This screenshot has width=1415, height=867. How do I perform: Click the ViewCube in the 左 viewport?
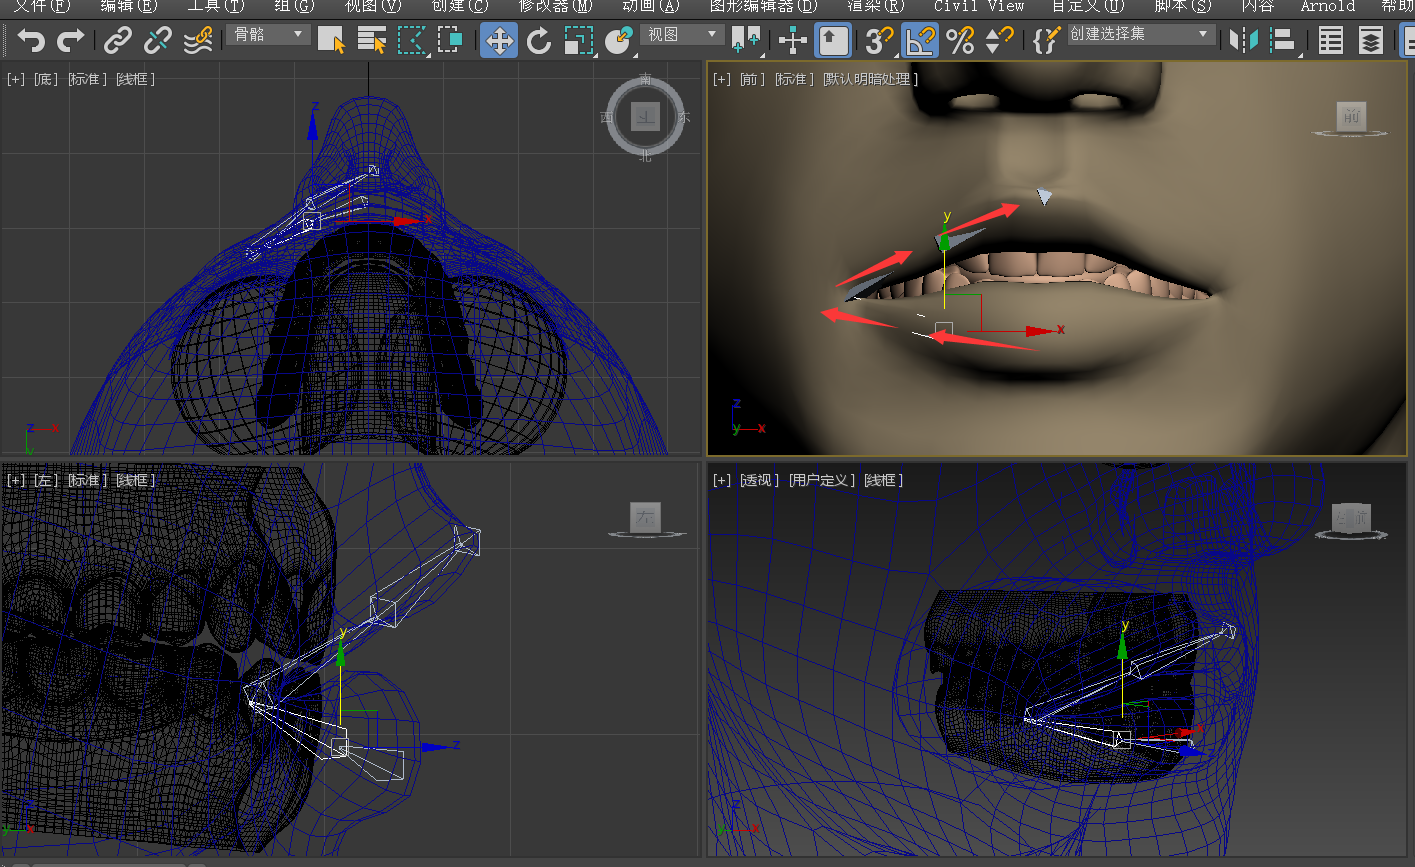pyautogui.click(x=645, y=517)
